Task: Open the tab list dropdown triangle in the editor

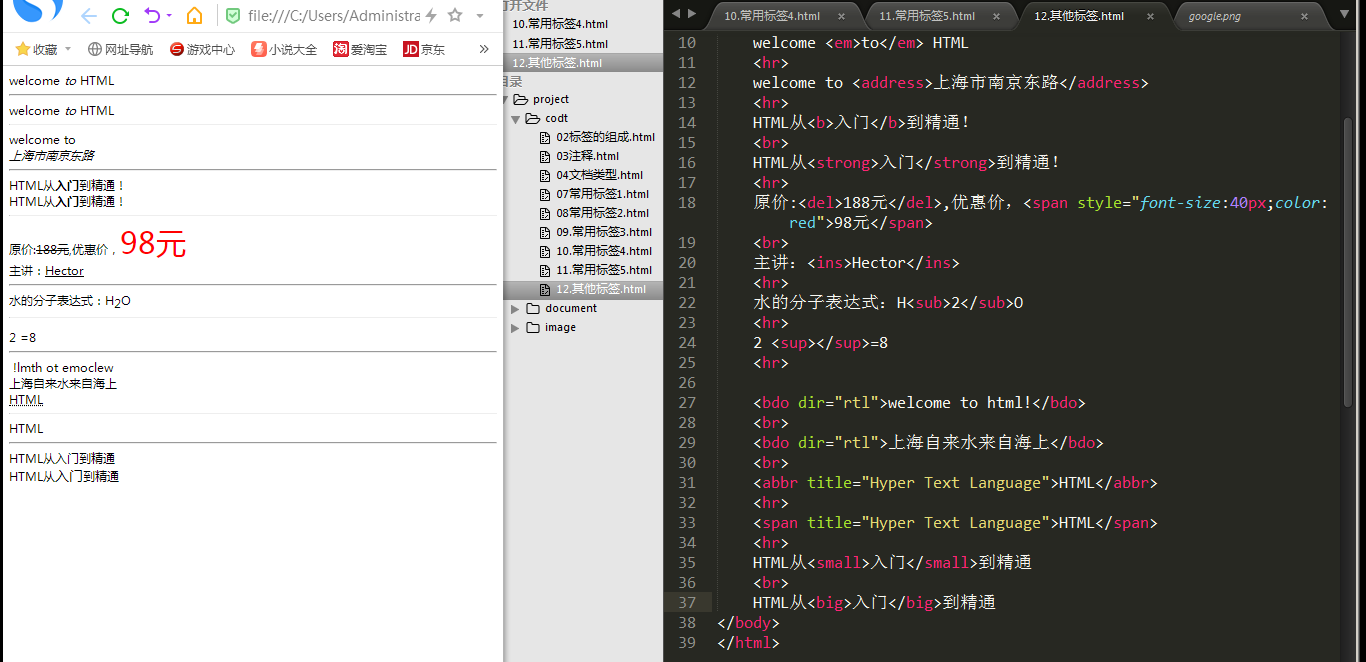Action: 1344,15
